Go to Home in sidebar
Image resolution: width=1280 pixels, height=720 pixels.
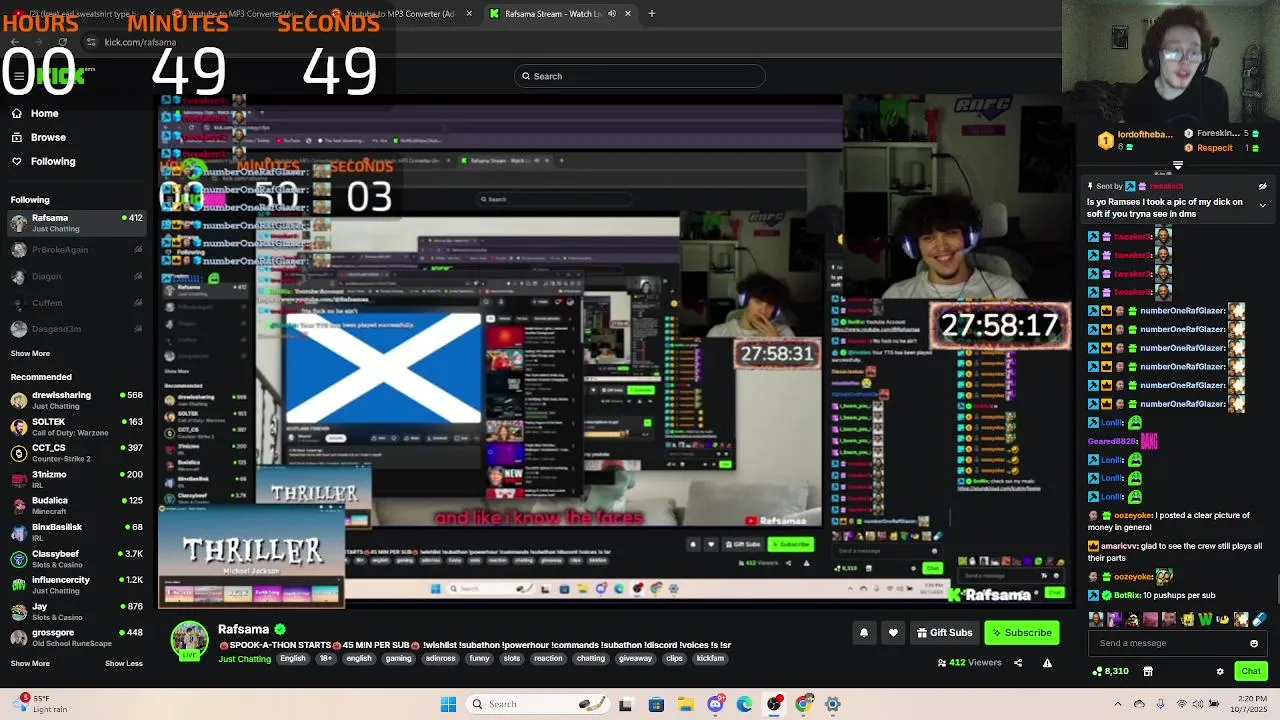(35, 113)
